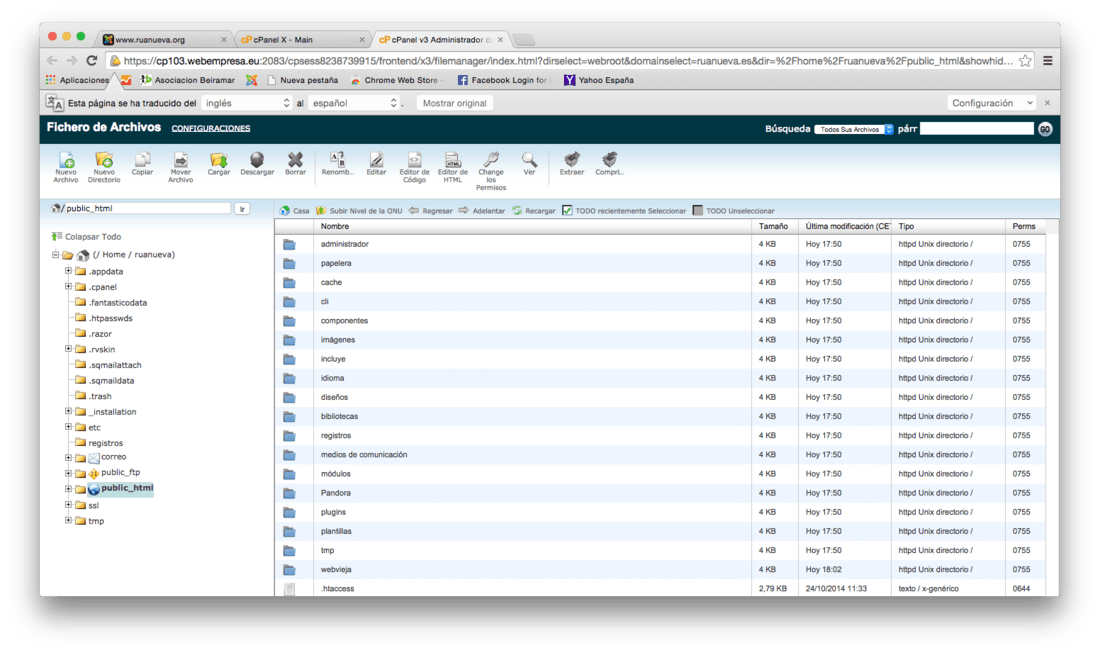Switch to www.ruanueva.org tab

coord(166,39)
